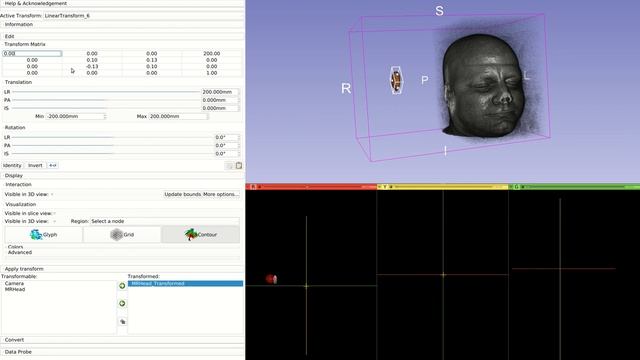Open the Region node selector
This screenshot has height=360, width=640.
(x=164, y=221)
